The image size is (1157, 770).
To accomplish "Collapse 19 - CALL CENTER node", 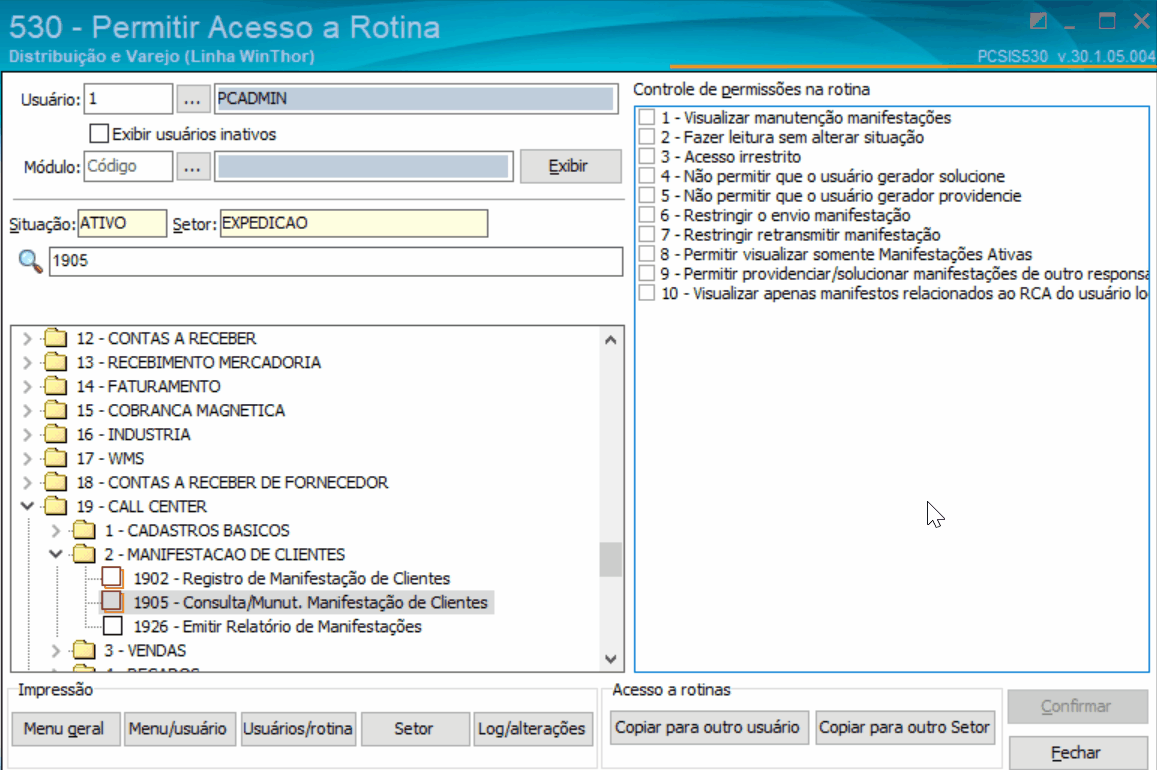I will (27, 506).
